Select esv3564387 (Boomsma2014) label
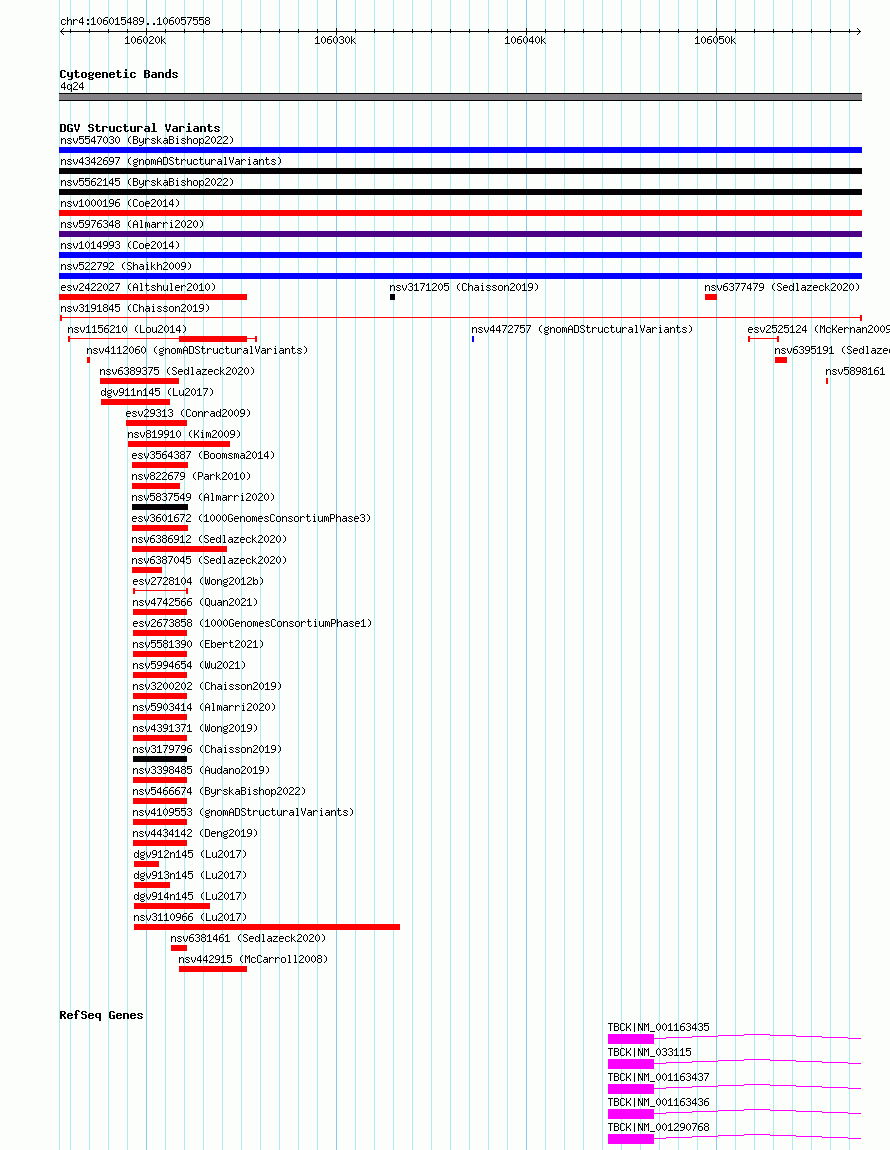890x1150 pixels. tap(203, 455)
